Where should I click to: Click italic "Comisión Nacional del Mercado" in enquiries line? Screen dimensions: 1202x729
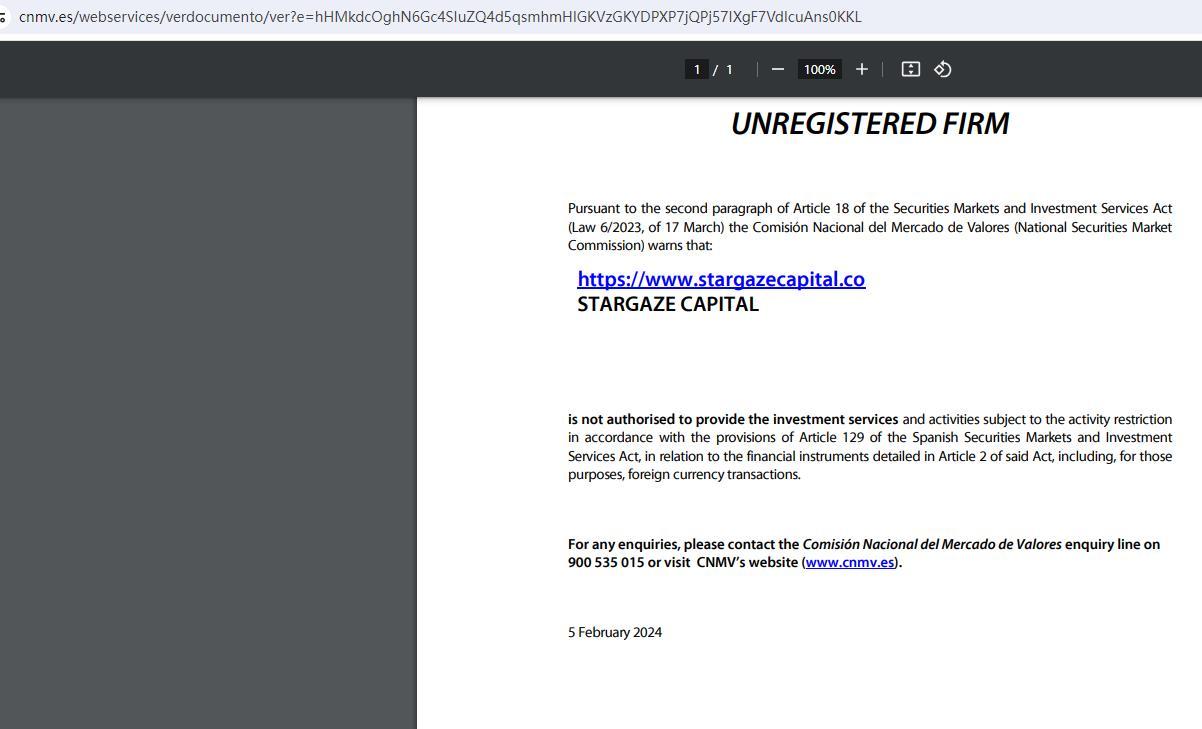931,544
